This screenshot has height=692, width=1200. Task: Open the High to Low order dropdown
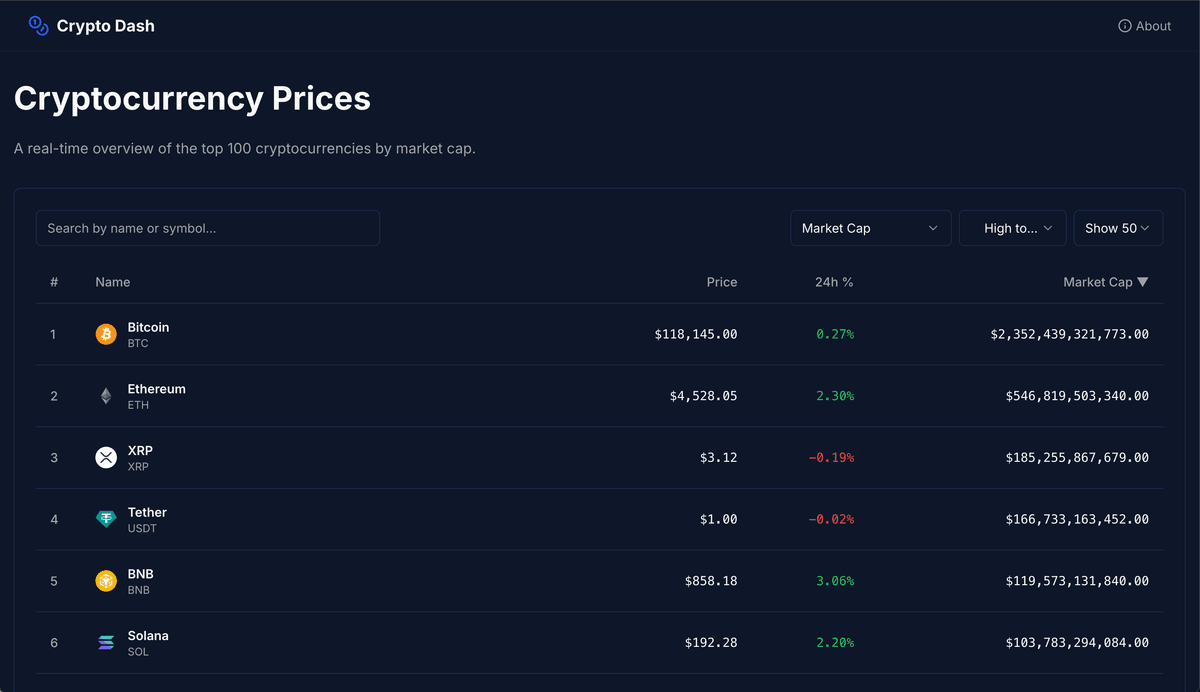(1012, 228)
